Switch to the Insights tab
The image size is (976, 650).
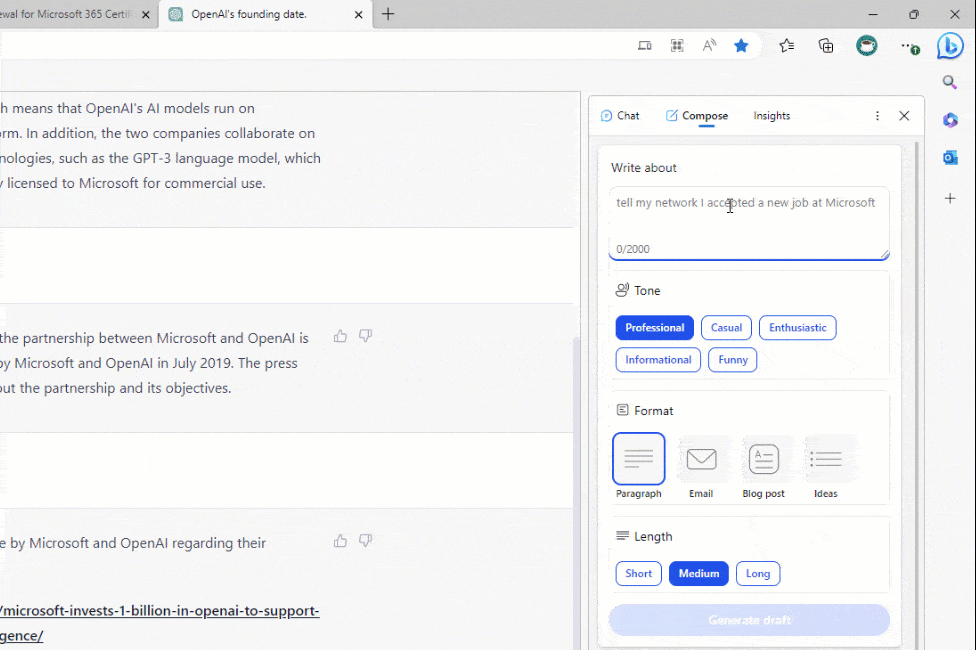click(772, 116)
